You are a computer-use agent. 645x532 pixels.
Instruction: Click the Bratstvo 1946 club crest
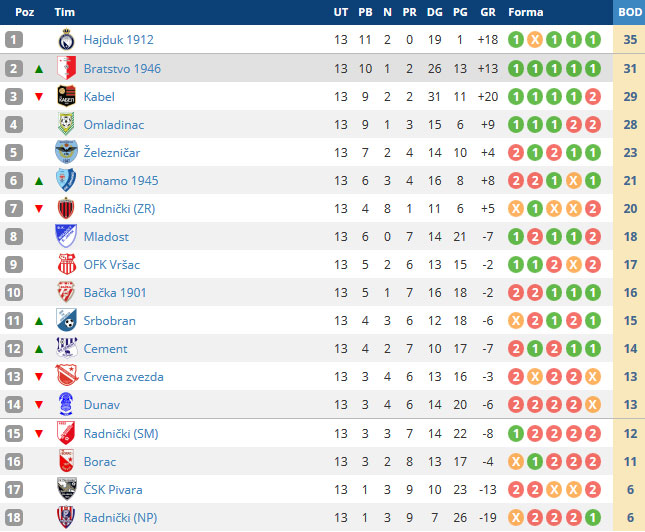tap(67, 68)
